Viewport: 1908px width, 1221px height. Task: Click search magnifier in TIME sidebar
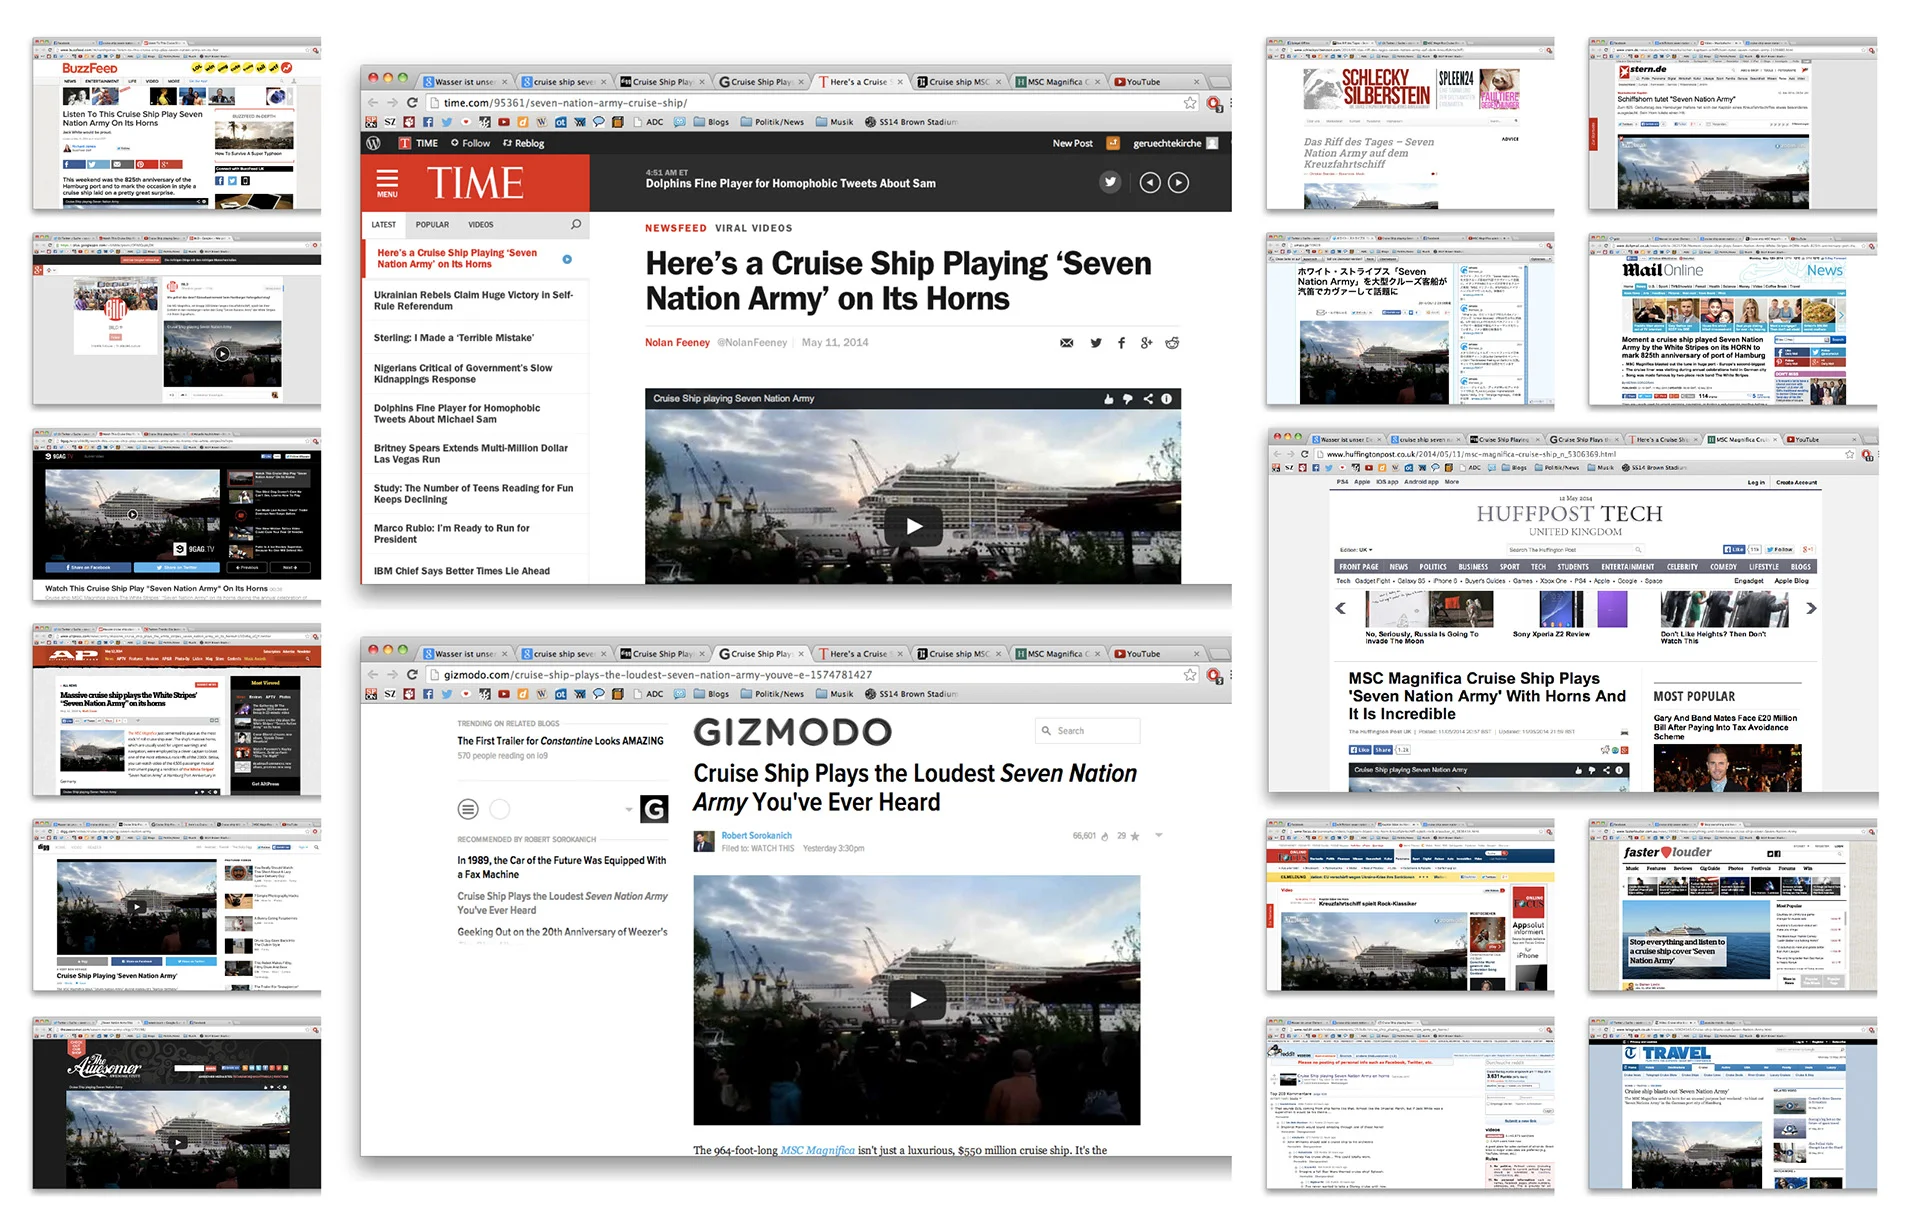click(x=576, y=224)
